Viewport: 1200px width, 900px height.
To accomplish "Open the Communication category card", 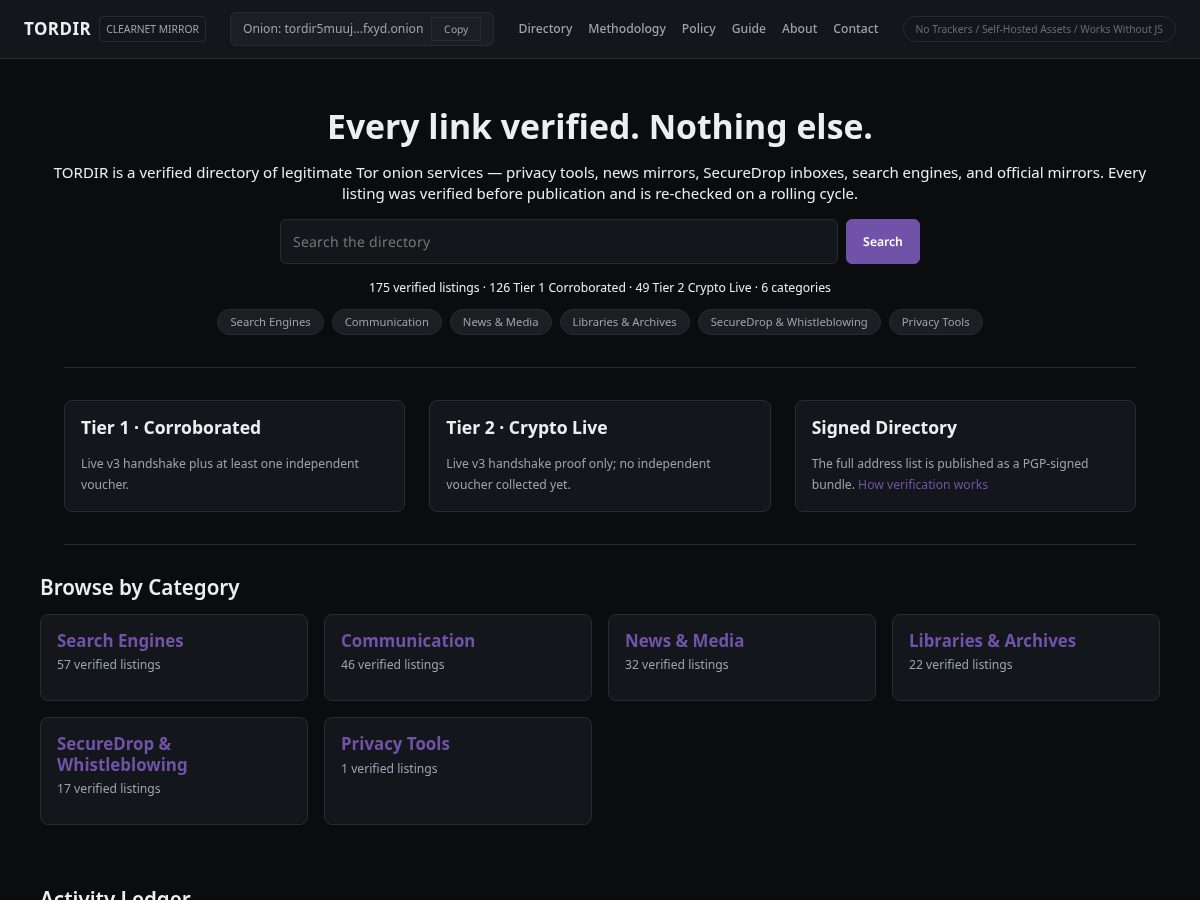I will click(x=458, y=657).
